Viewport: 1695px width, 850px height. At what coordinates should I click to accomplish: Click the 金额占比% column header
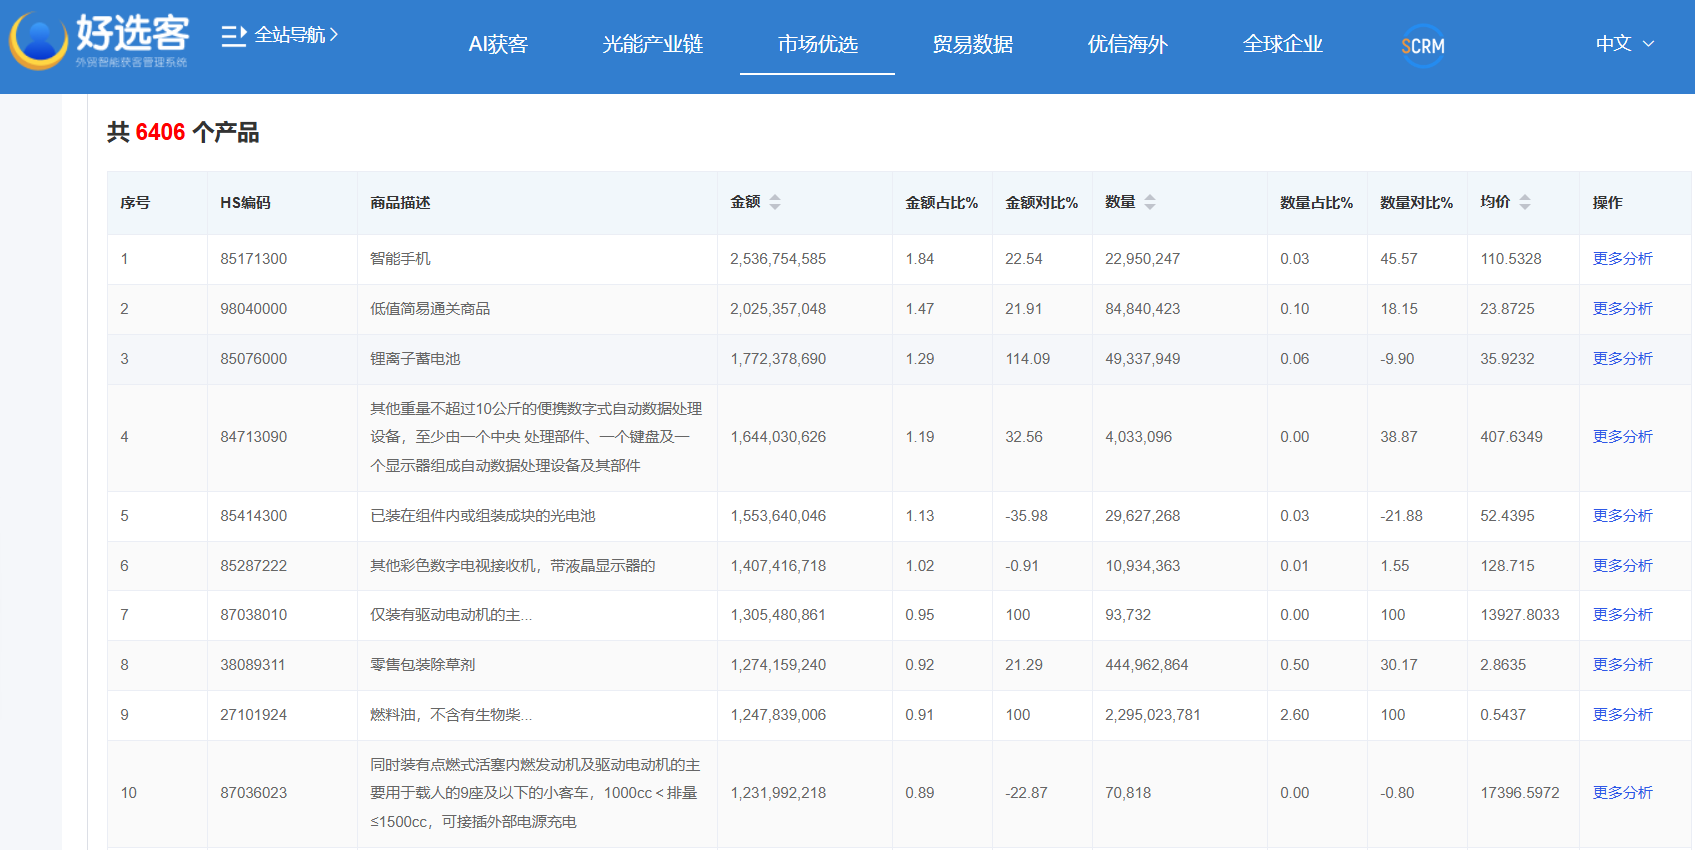click(942, 203)
